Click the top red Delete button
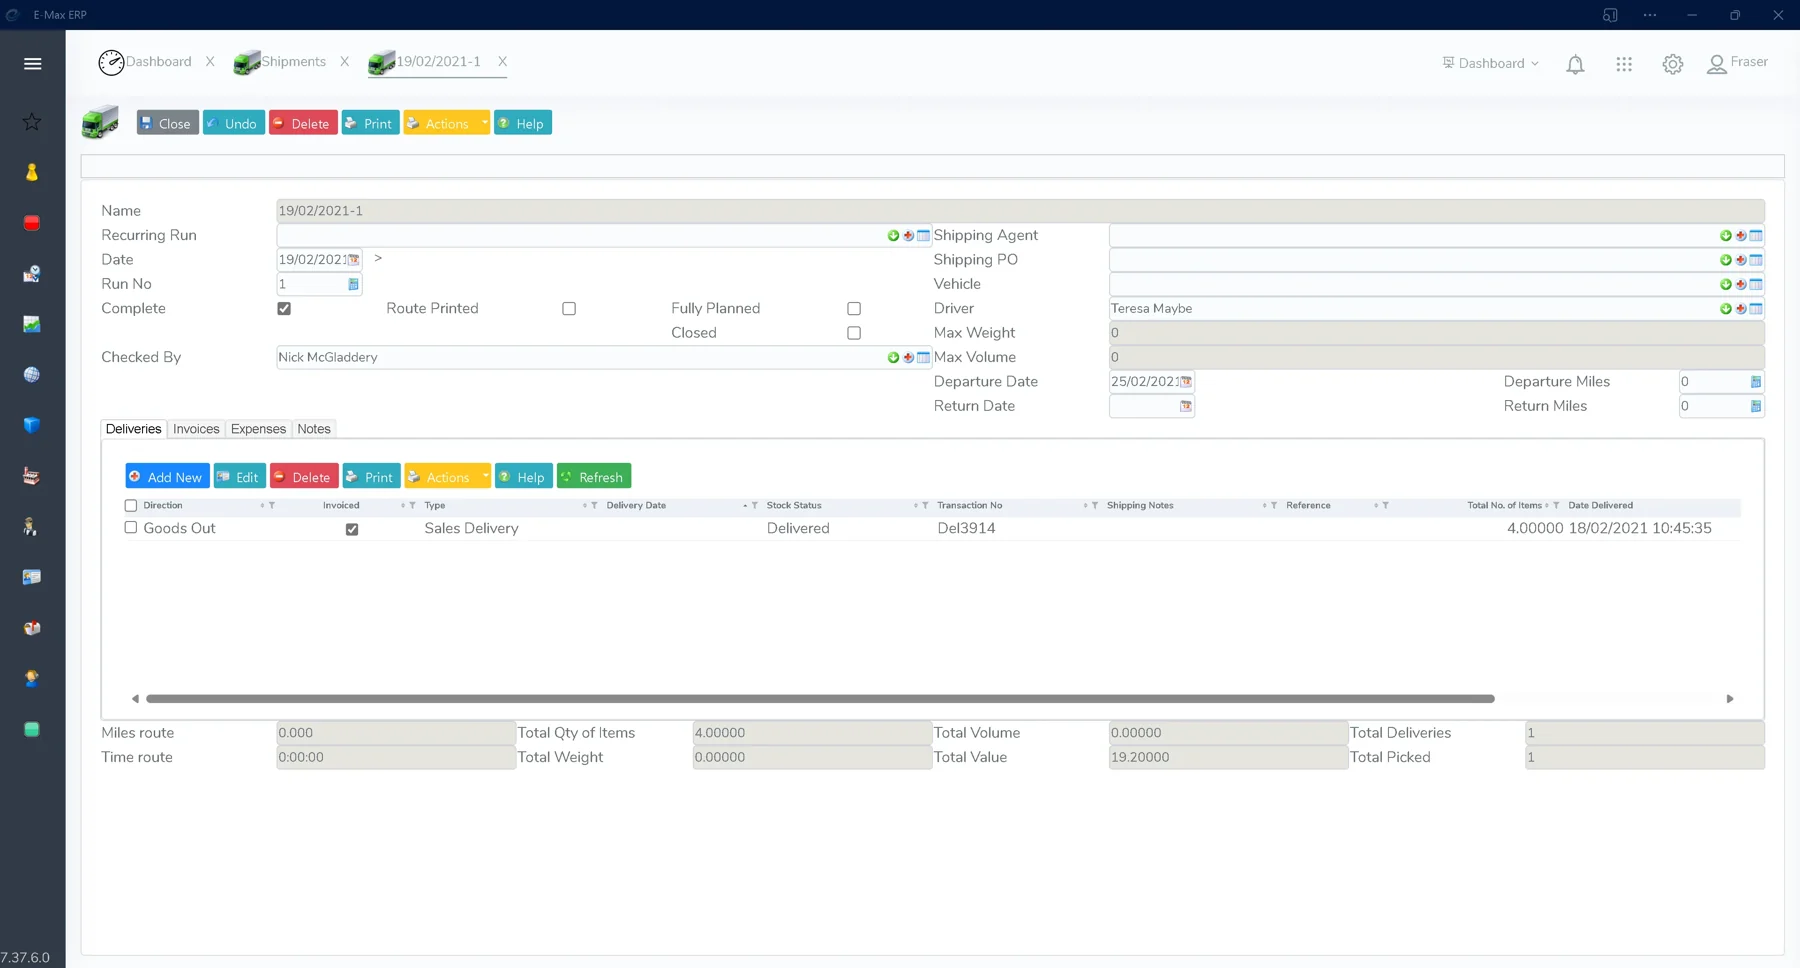Image resolution: width=1800 pixels, height=968 pixels. (303, 123)
